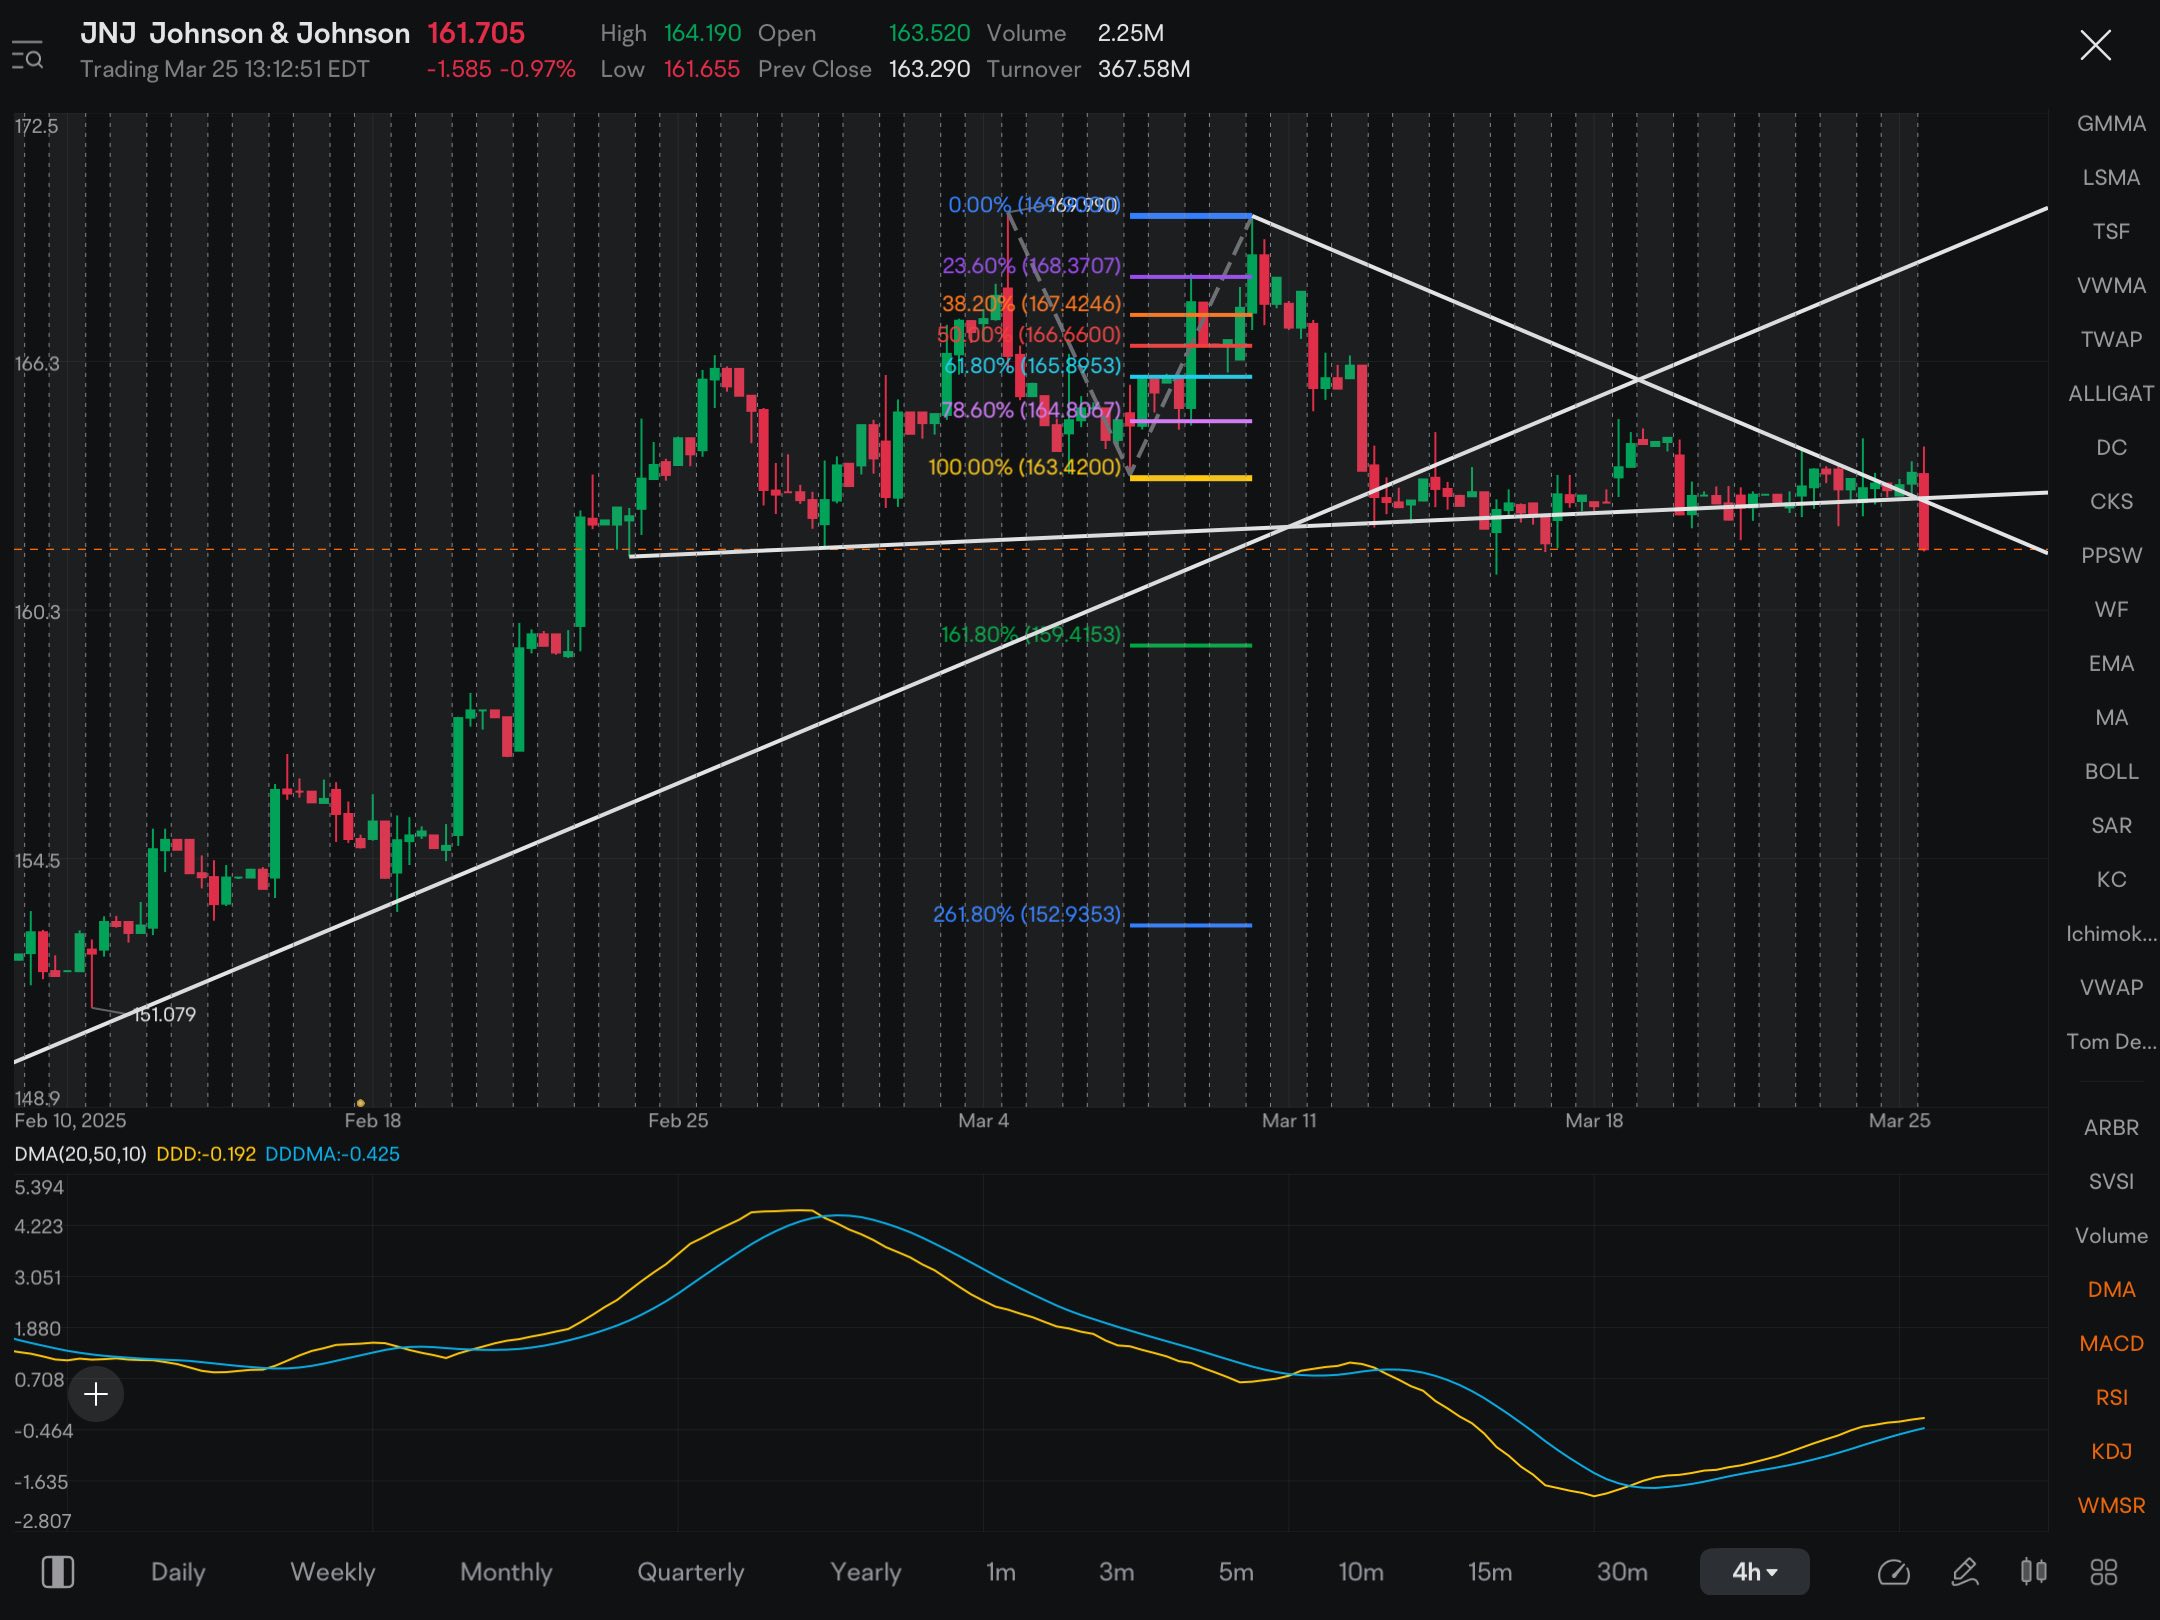2160x1620 pixels.
Task: Enable the DC indicator
Action: tap(2111, 448)
